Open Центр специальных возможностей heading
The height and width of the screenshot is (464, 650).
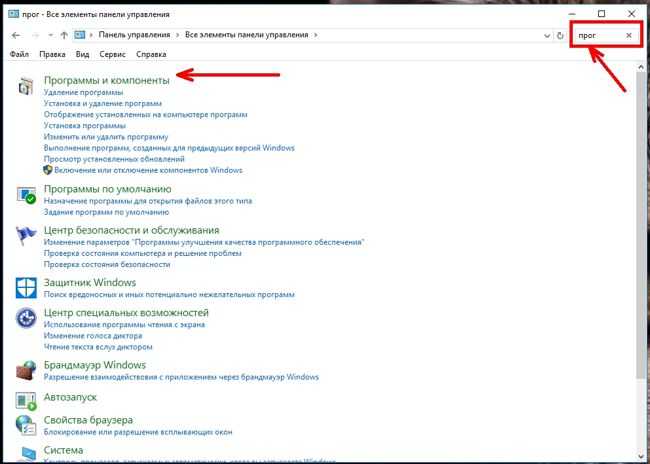126,313
